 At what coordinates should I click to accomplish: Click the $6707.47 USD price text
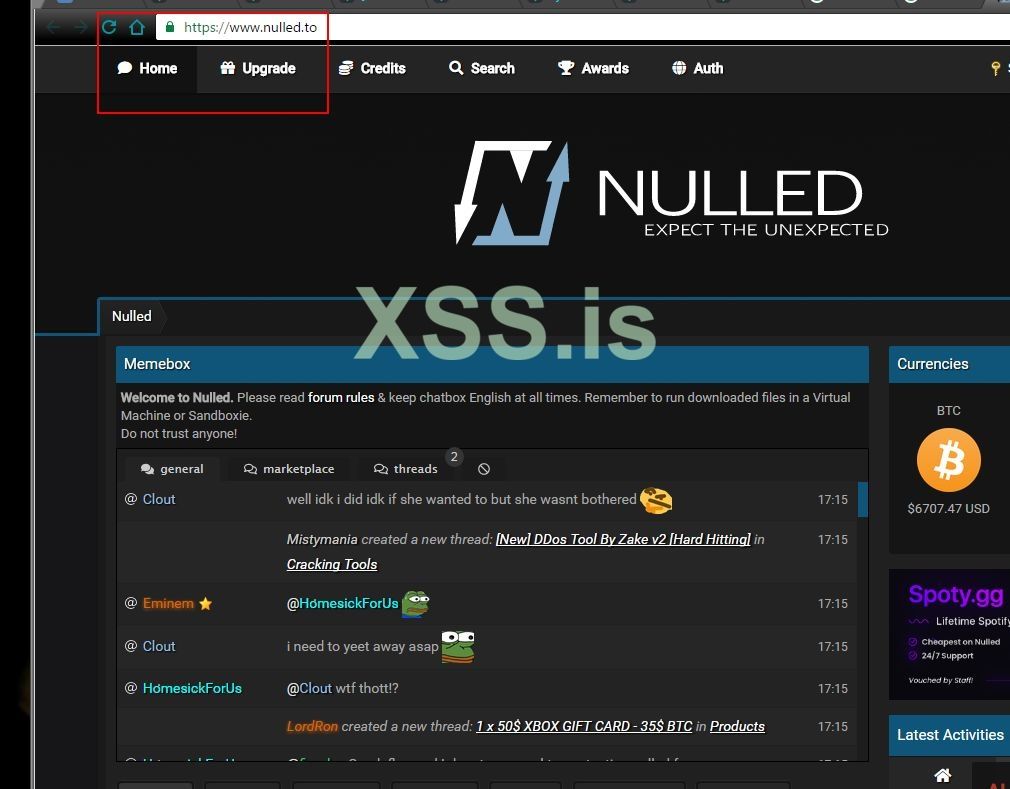click(949, 509)
